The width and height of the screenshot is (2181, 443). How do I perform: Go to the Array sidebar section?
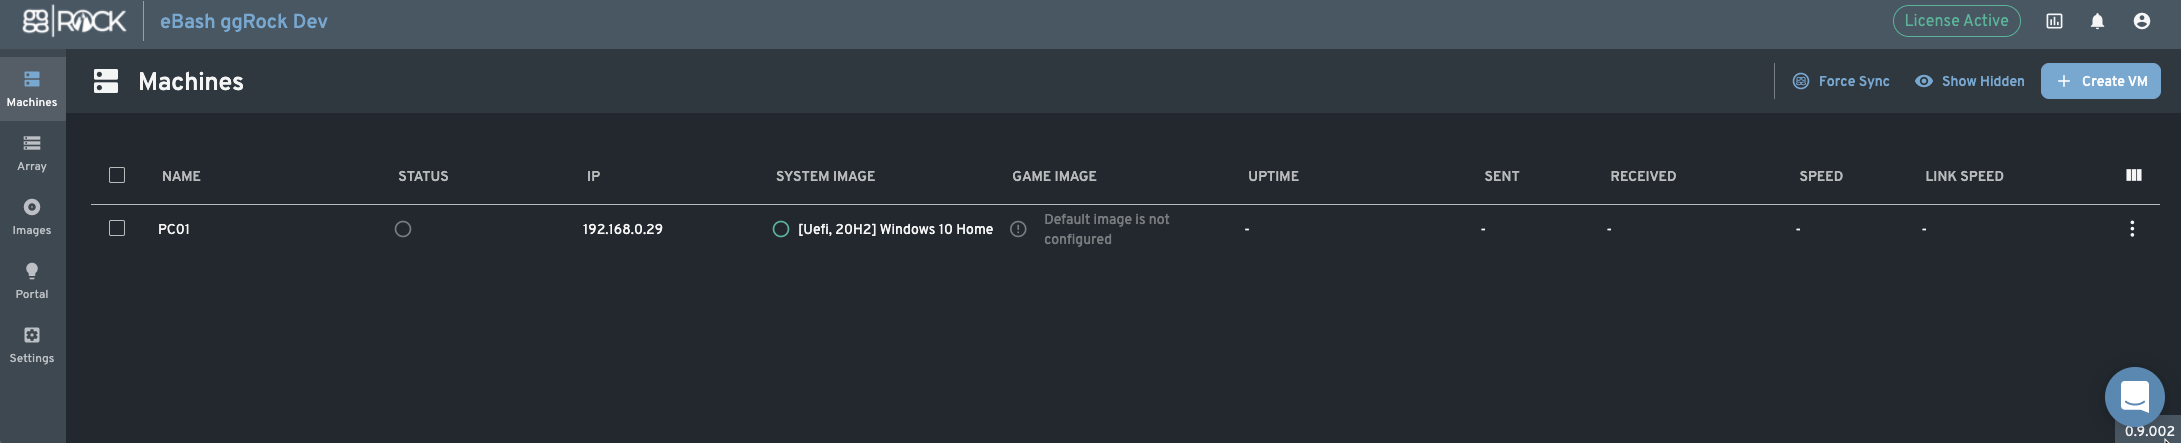(x=32, y=154)
